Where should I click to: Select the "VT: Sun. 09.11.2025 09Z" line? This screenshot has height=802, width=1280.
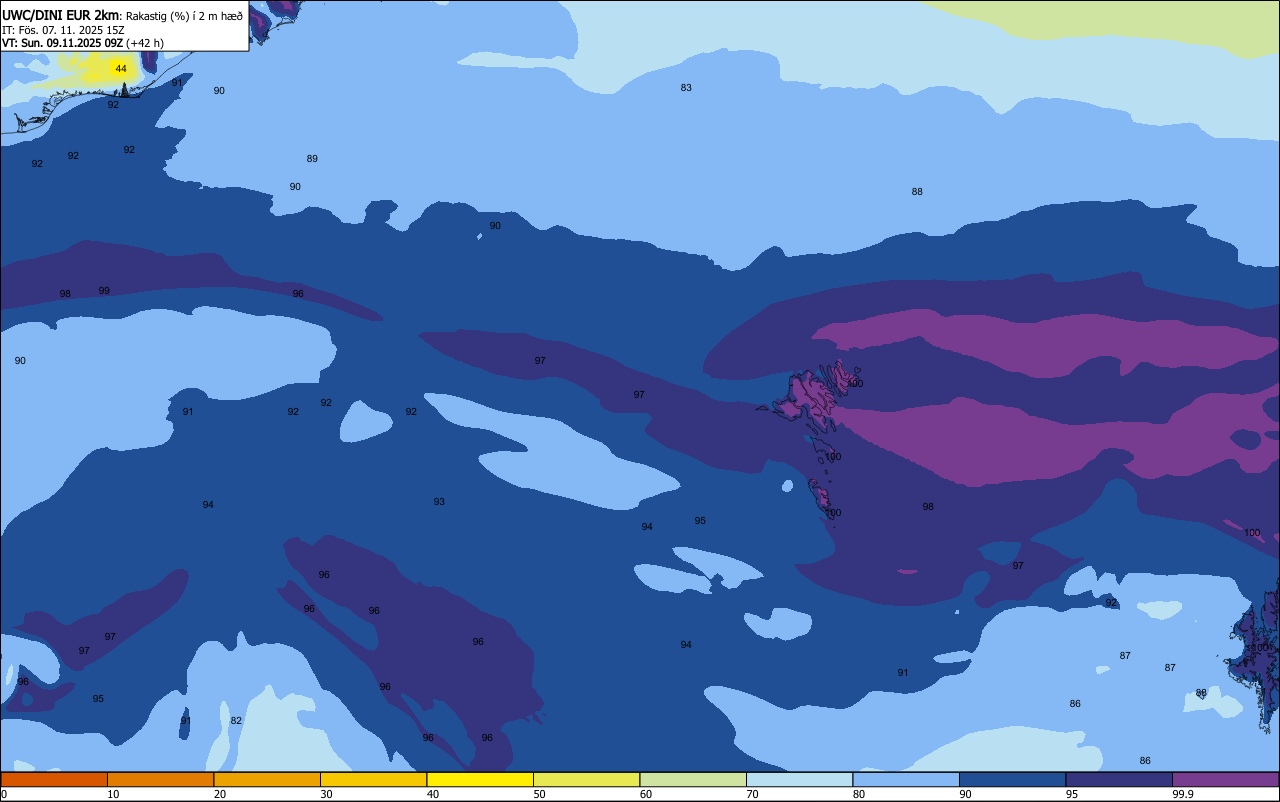click(x=62, y=43)
